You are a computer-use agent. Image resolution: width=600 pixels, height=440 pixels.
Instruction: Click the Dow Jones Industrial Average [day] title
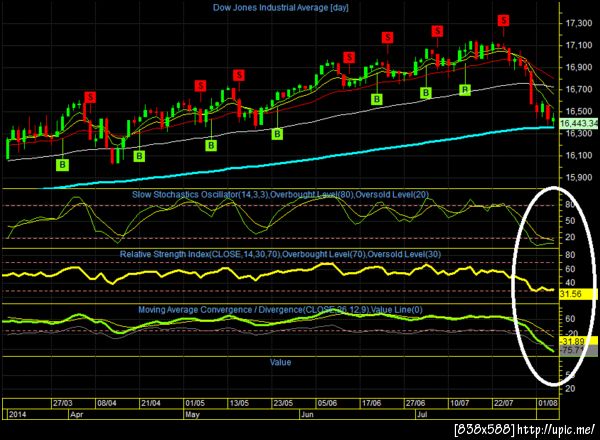click(280, 8)
